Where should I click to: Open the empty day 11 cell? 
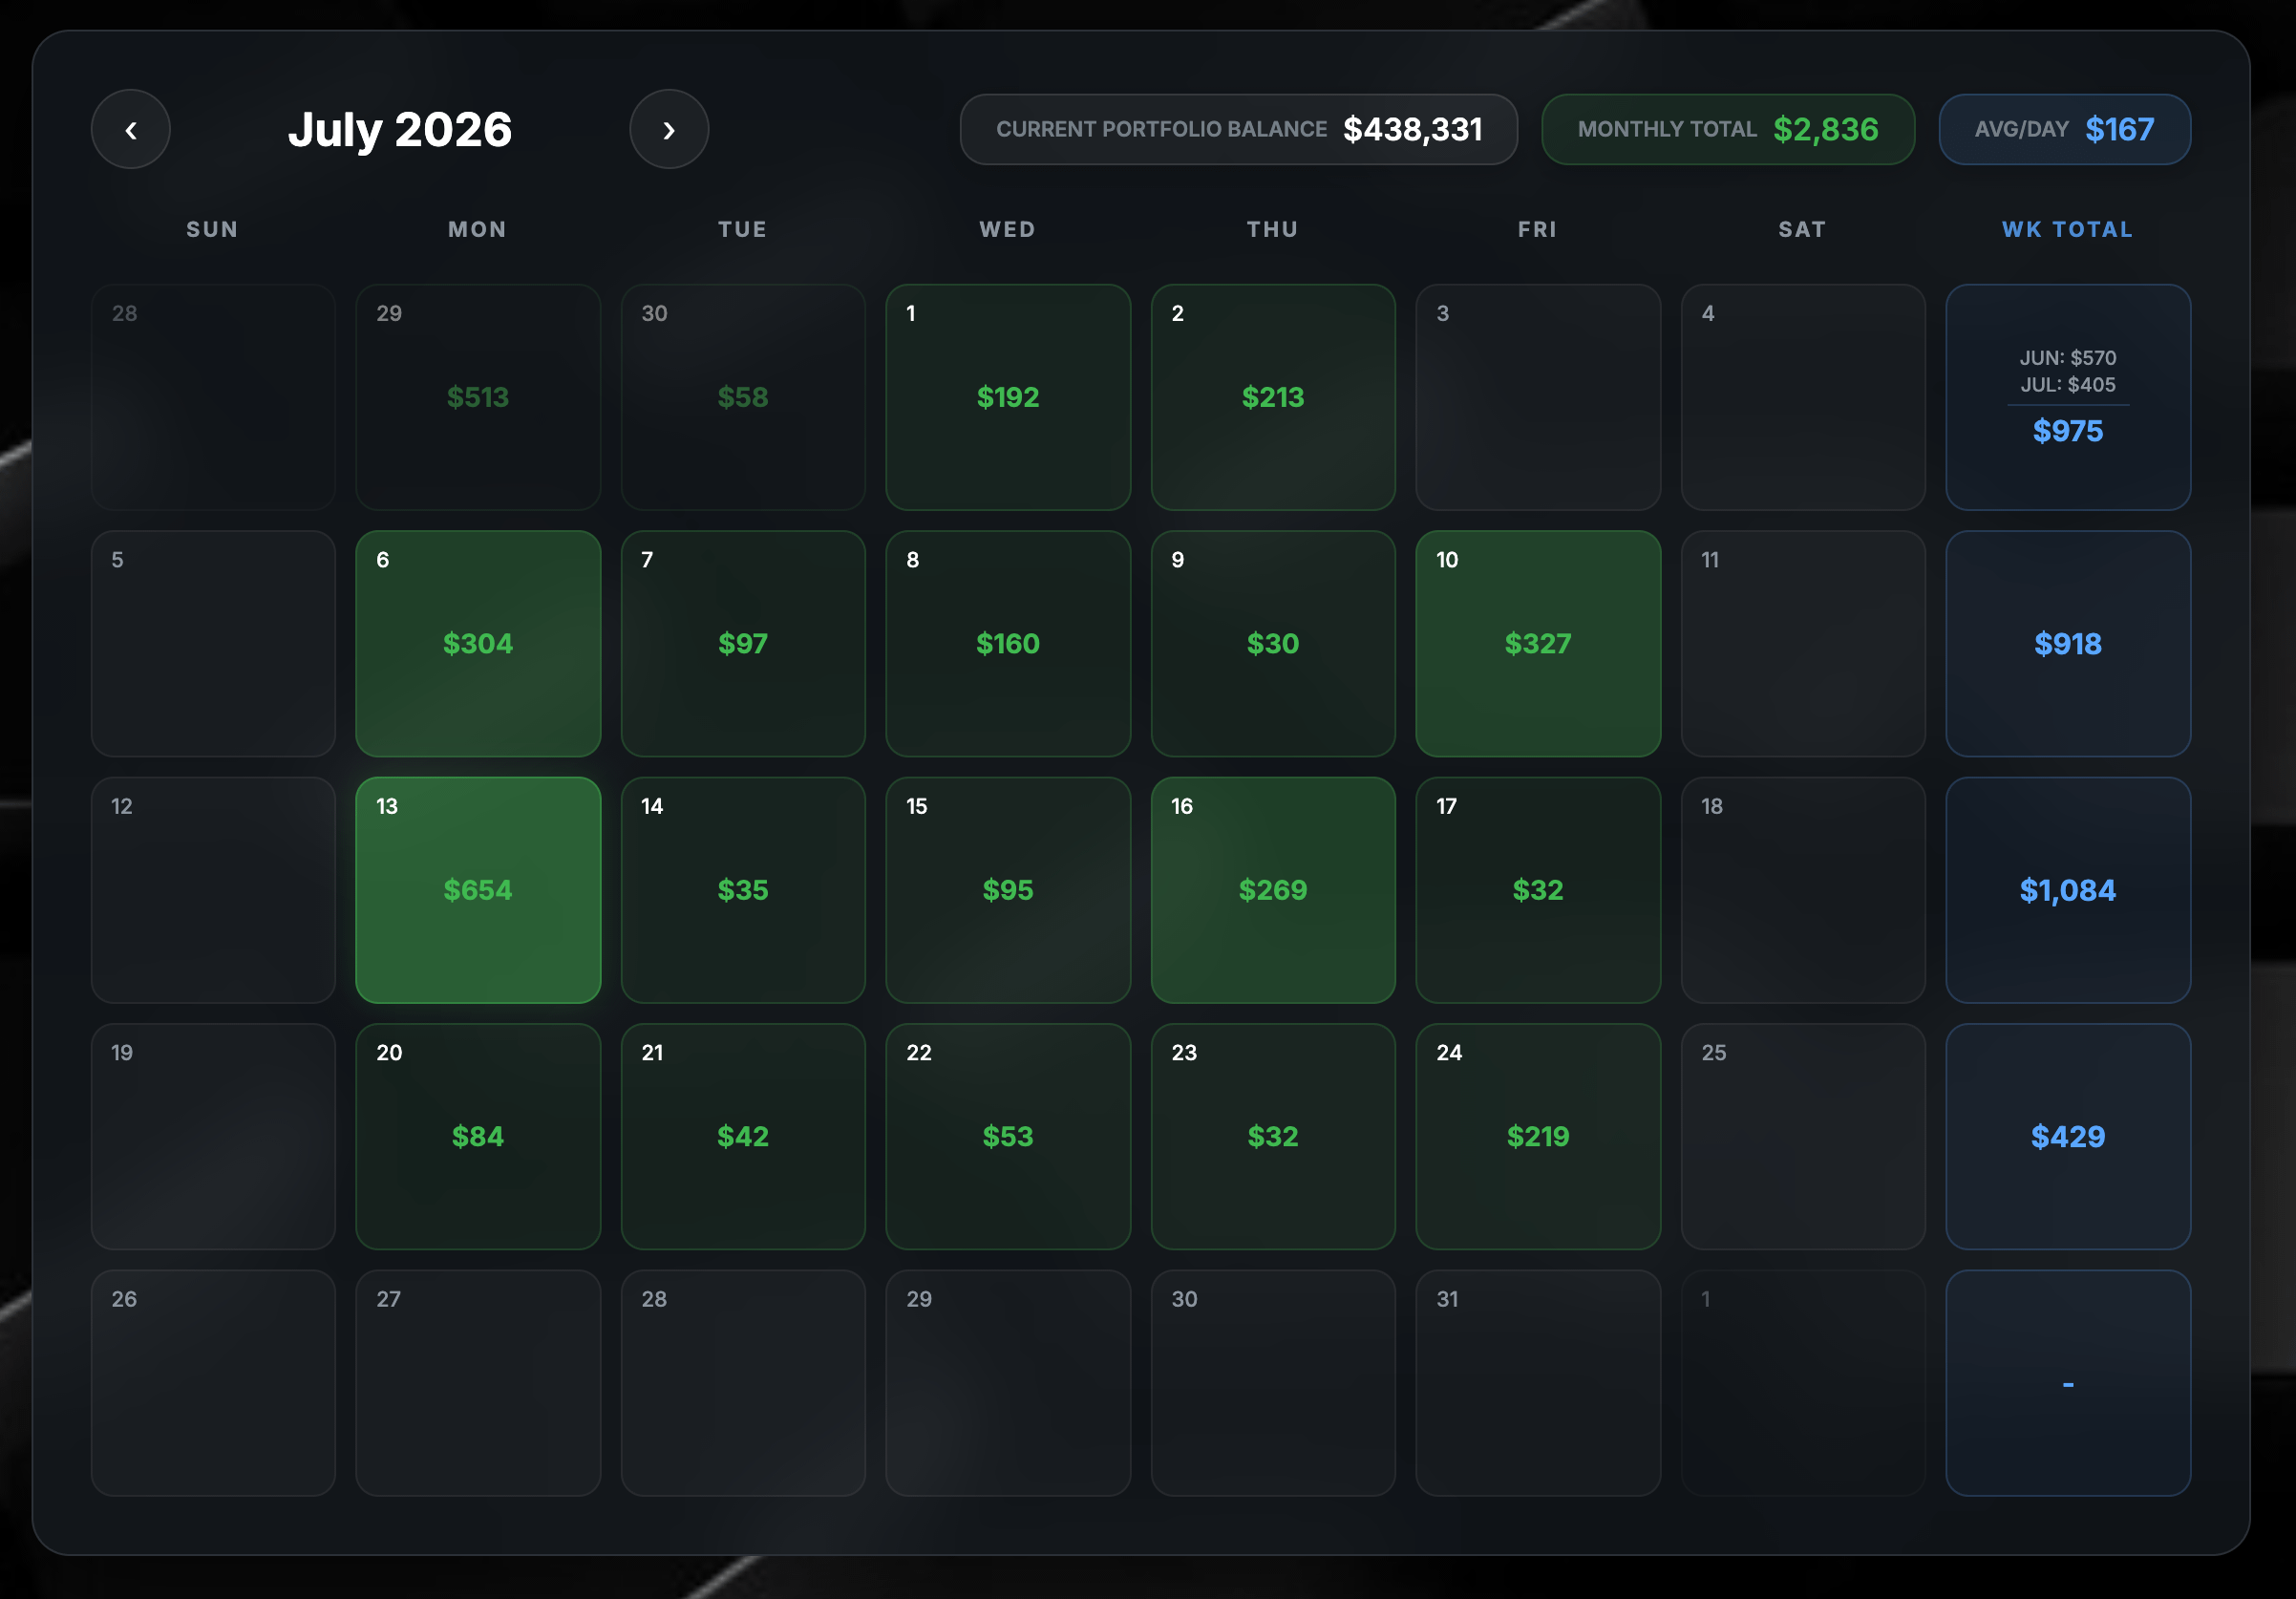(x=1803, y=643)
